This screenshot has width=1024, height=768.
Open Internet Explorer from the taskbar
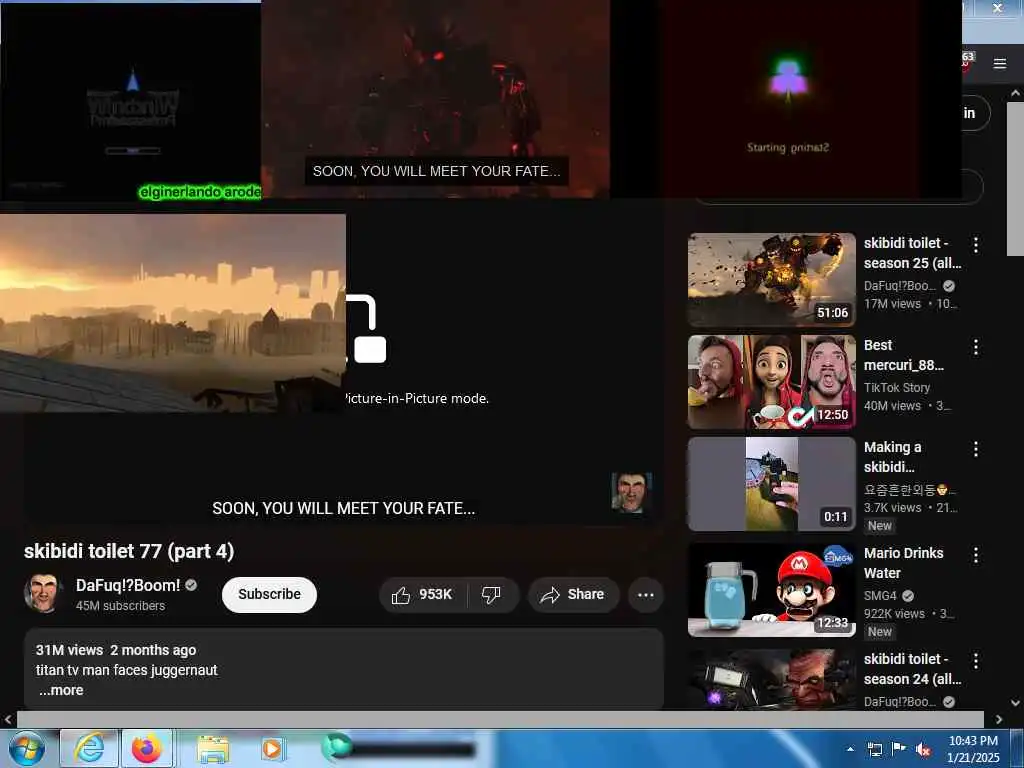[89, 748]
